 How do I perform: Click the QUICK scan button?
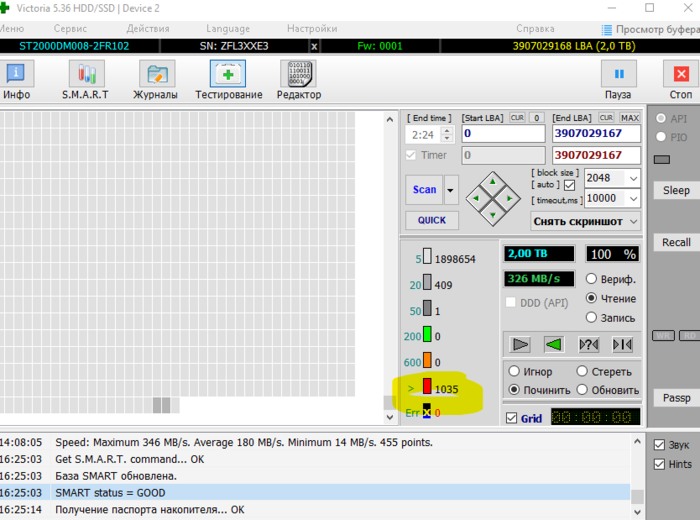coord(432,220)
